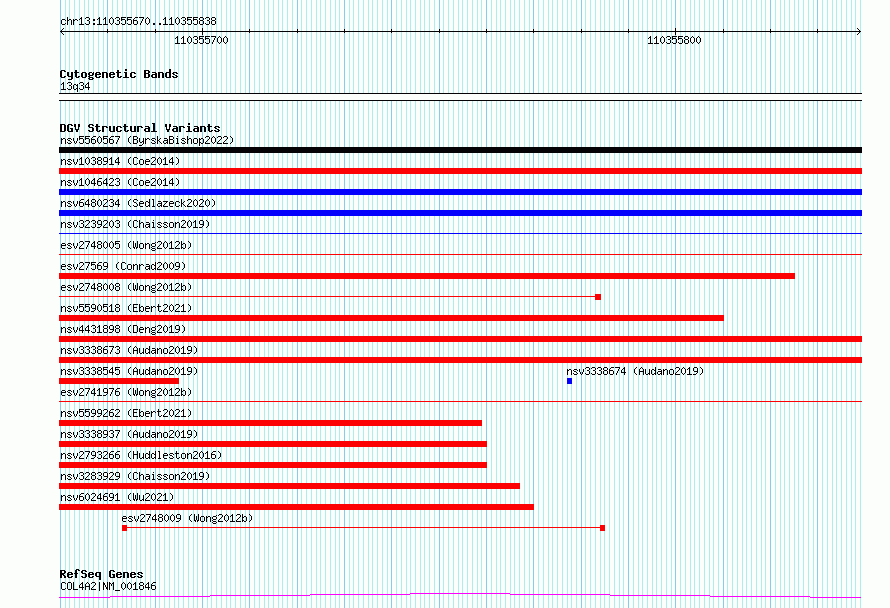Image resolution: width=890 pixels, height=608 pixels.
Task: Select the 13q34 band label
Action: (75, 86)
